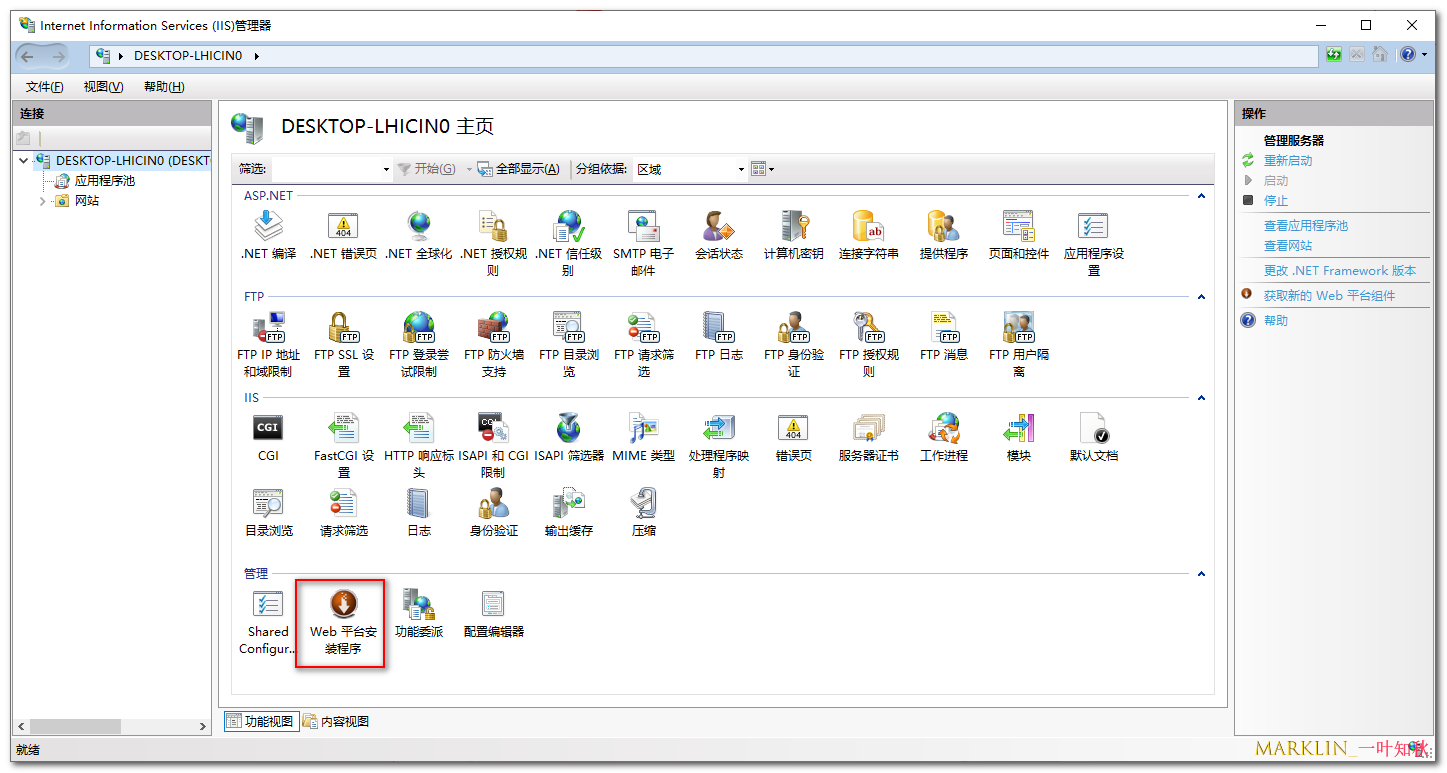Viewport: 1447px width, 773px height.
Task: Open the 请求筛选 icon
Action: click(343, 503)
